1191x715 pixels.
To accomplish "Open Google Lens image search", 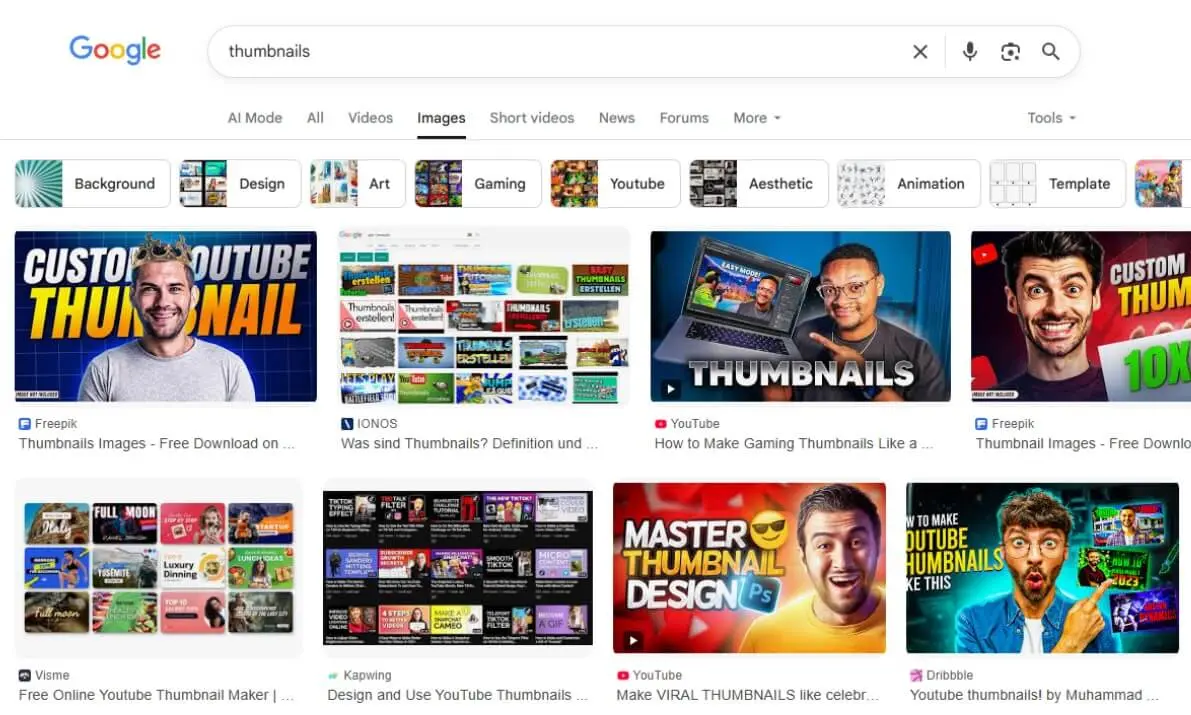I will (1010, 51).
